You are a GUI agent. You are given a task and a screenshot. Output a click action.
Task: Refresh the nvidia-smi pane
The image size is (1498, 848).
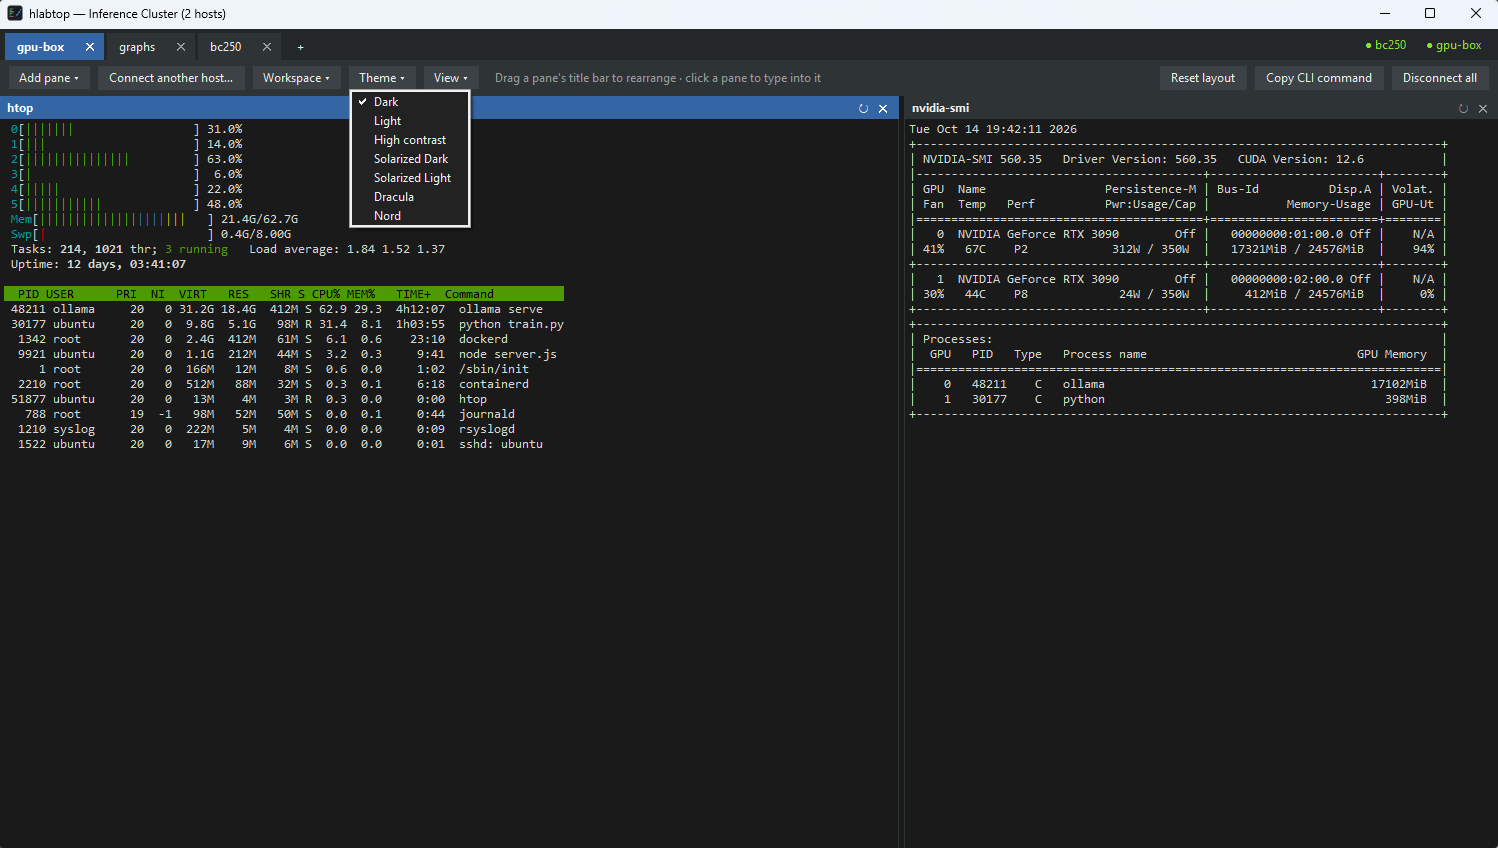tap(1463, 108)
